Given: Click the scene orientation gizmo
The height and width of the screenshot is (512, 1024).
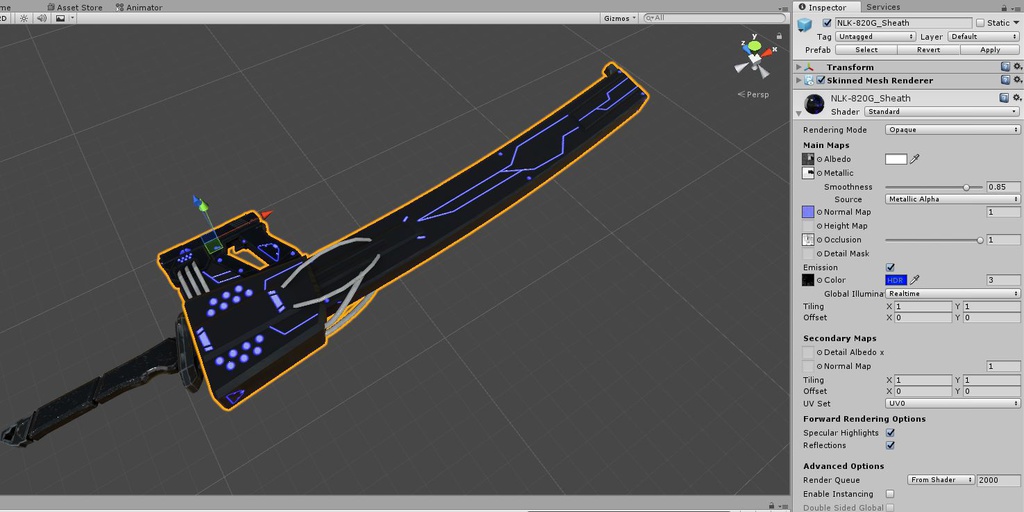Looking at the screenshot, I should [755, 57].
